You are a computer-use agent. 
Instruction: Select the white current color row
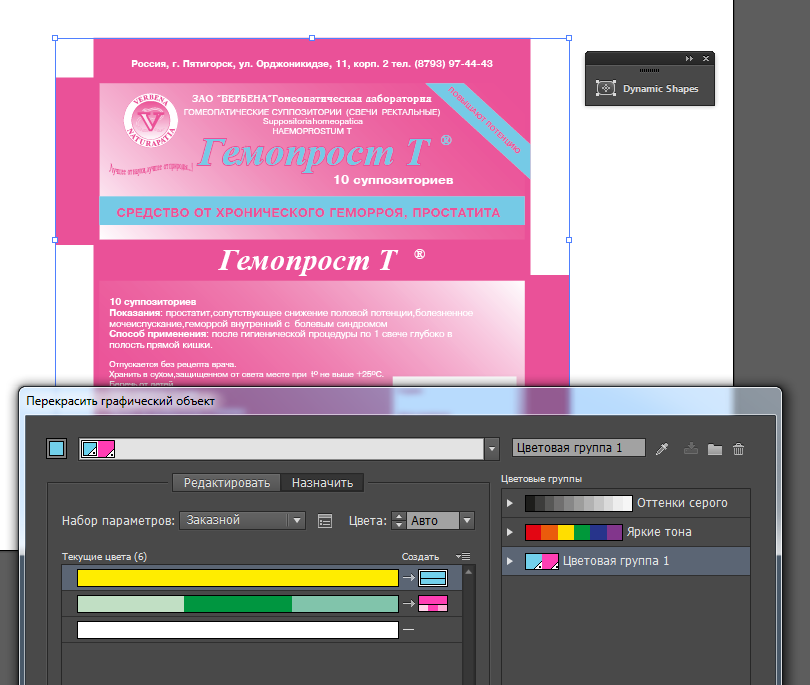tap(238, 630)
